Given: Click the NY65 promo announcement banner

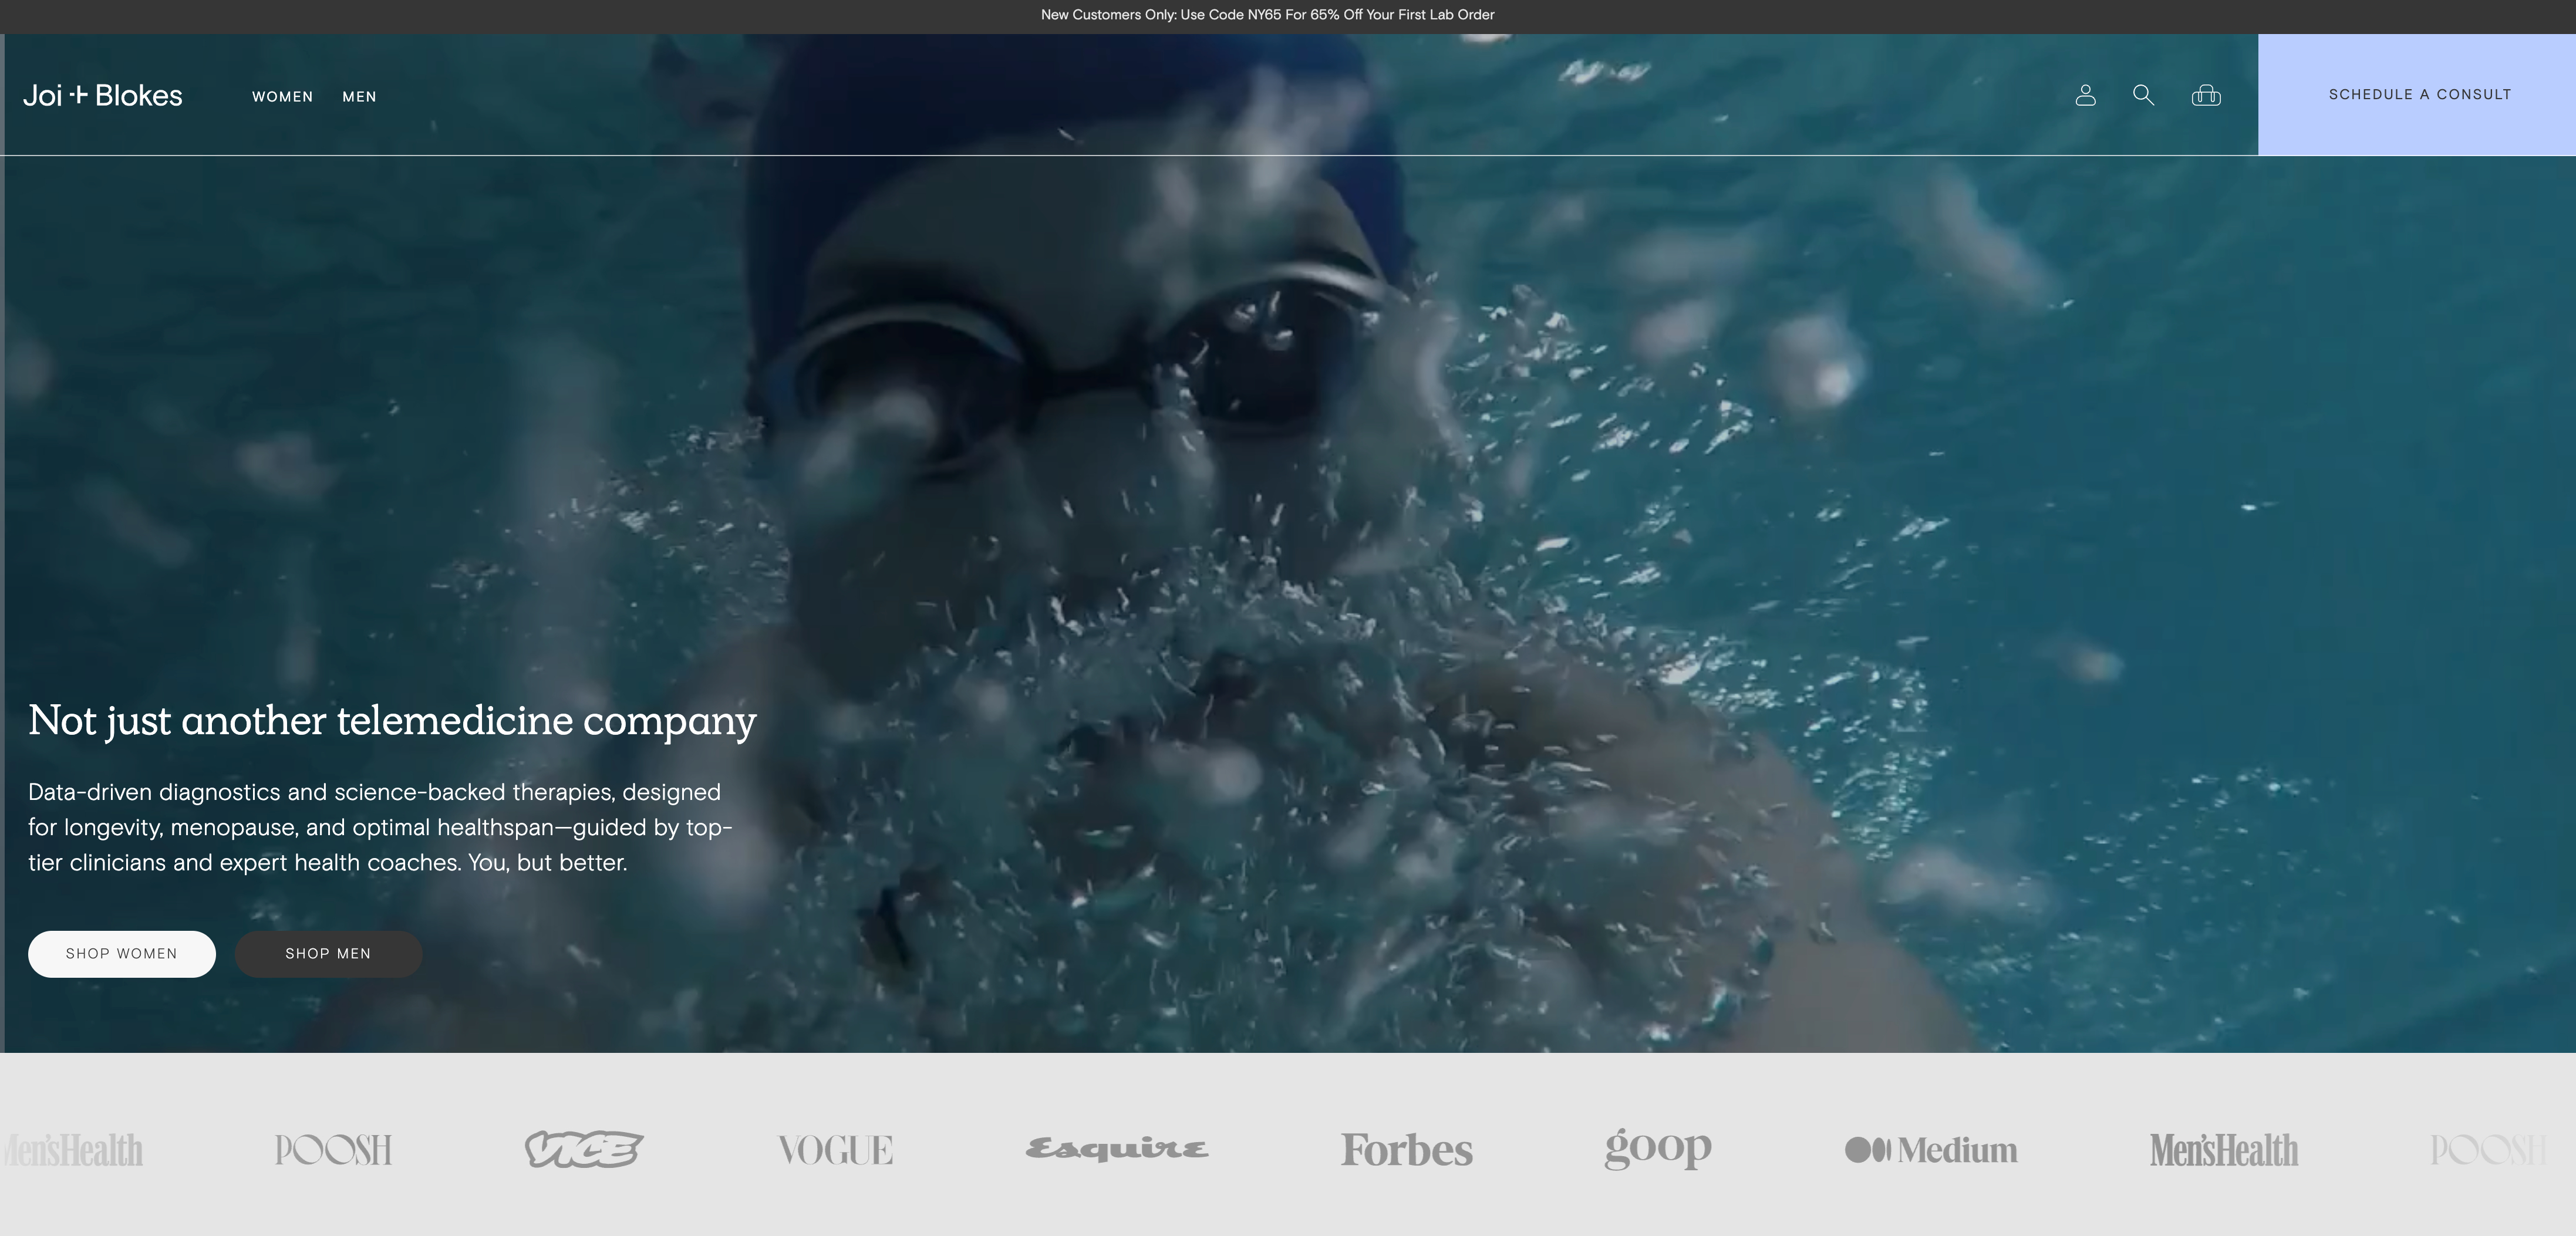Looking at the screenshot, I should (x=1268, y=15).
